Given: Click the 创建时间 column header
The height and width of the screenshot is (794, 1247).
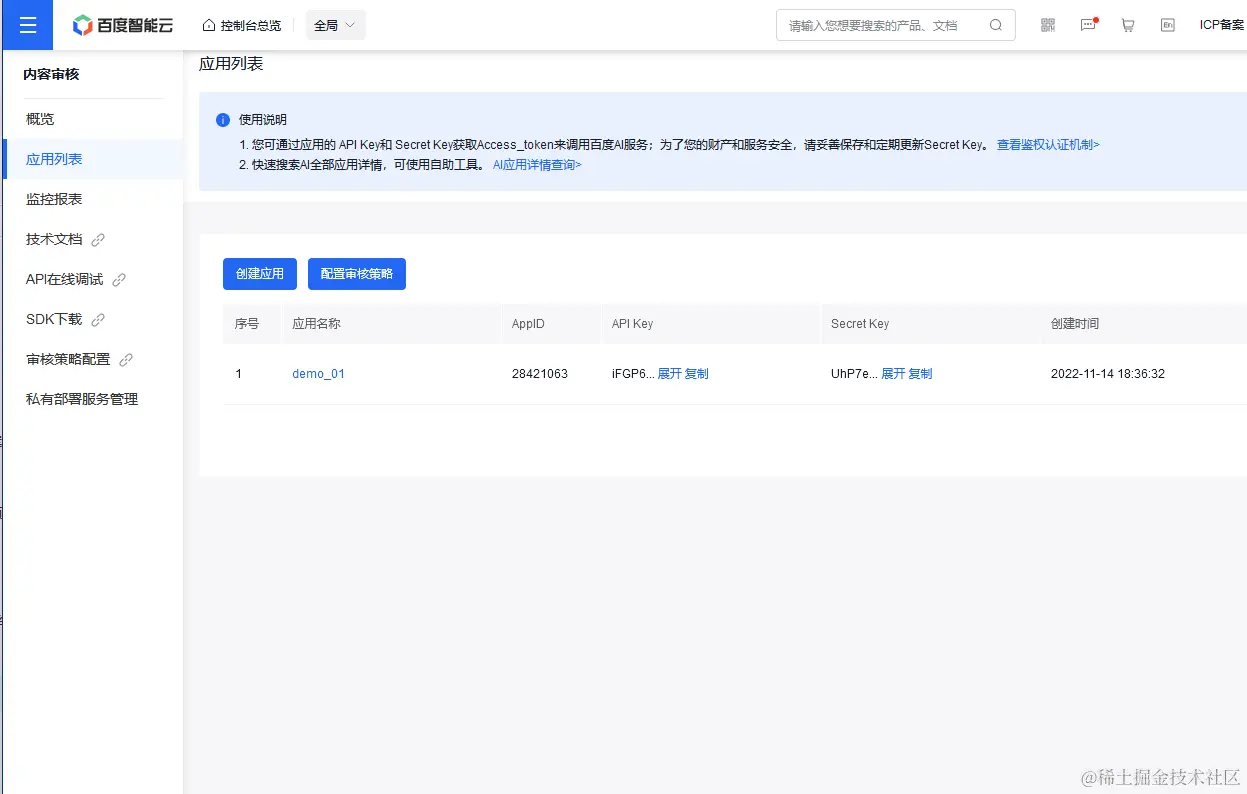Looking at the screenshot, I should (1075, 324).
